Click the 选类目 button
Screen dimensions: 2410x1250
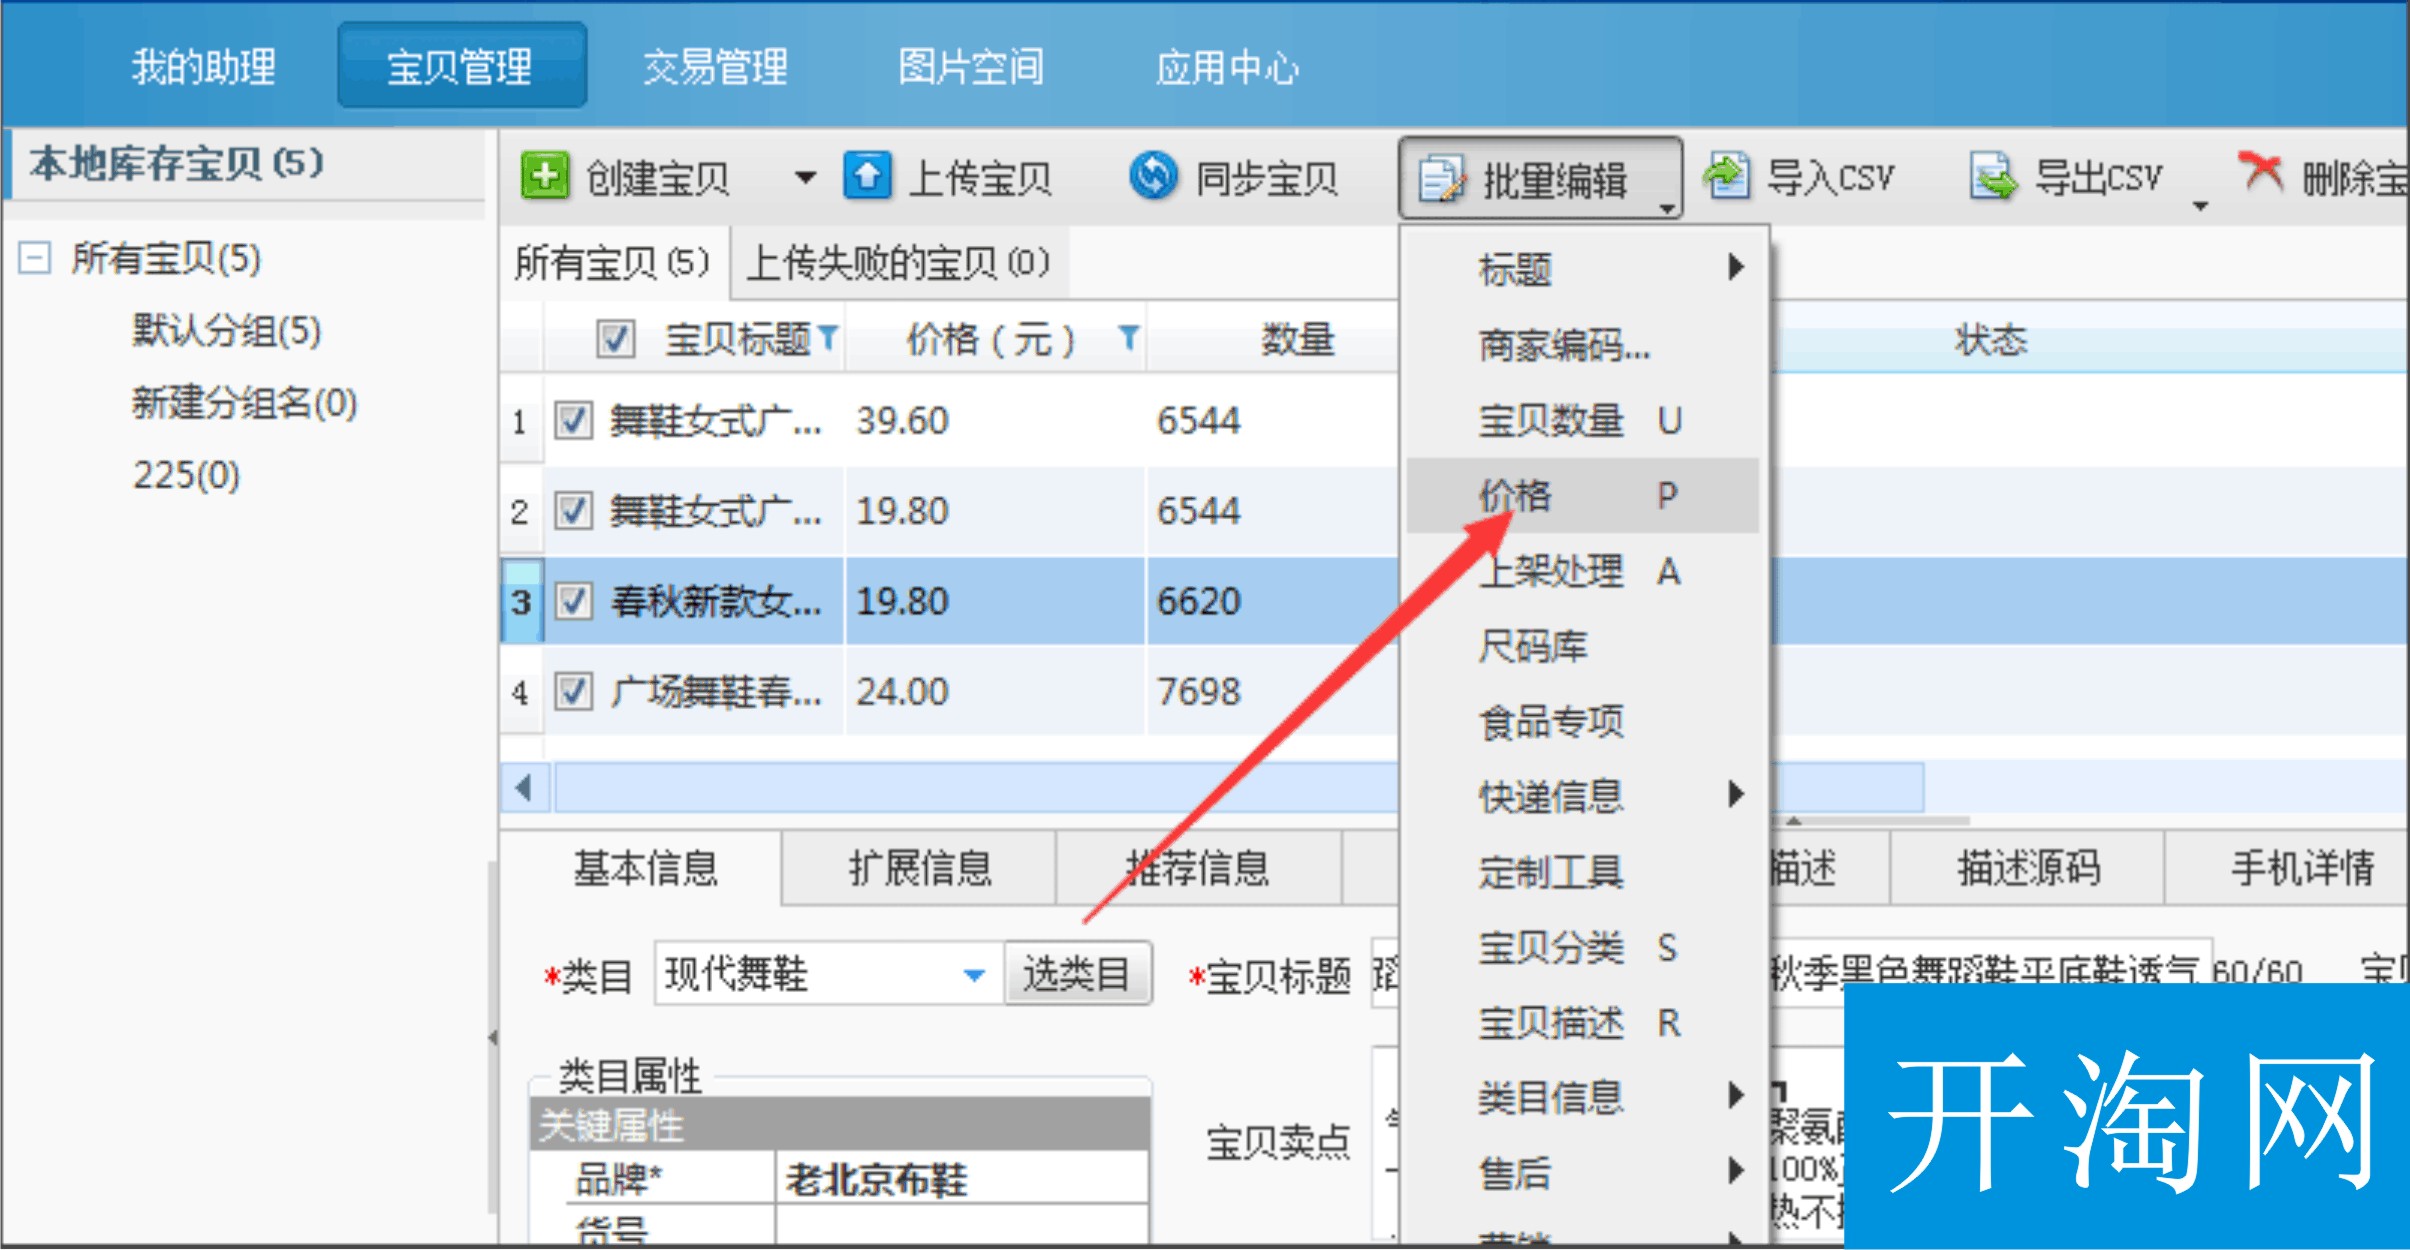(x=1078, y=973)
